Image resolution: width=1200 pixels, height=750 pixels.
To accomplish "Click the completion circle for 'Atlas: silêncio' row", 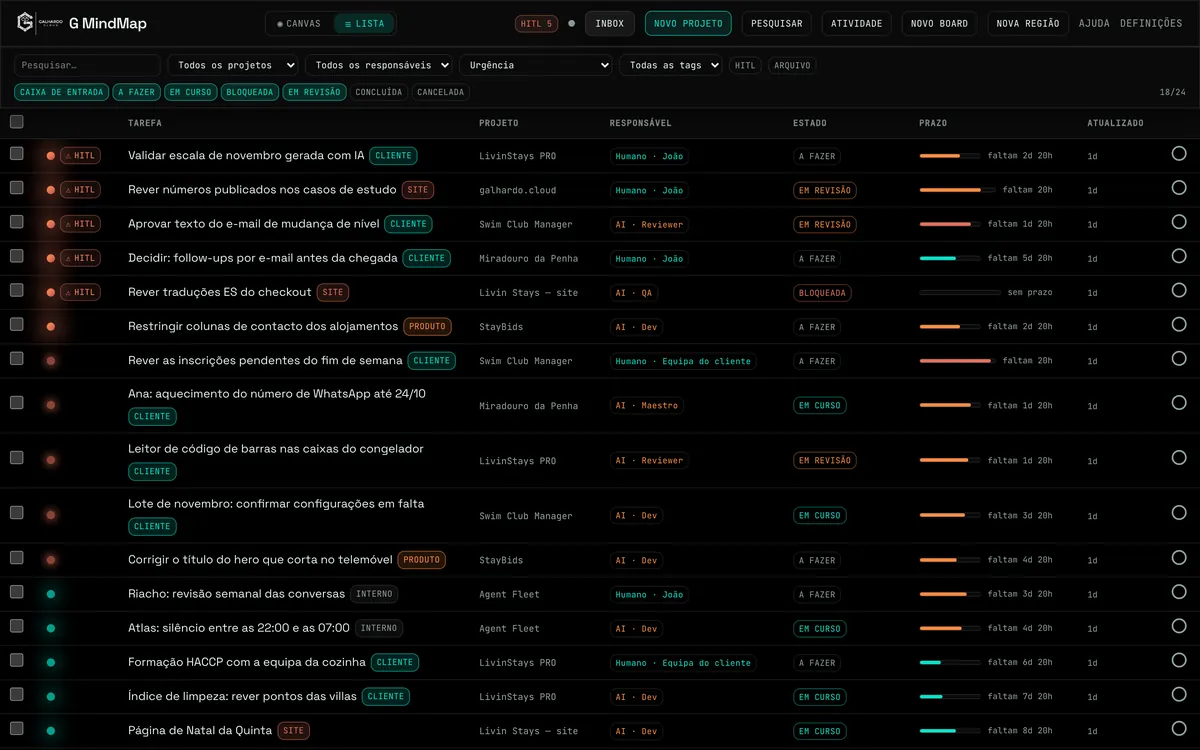I will point(1179,627).
